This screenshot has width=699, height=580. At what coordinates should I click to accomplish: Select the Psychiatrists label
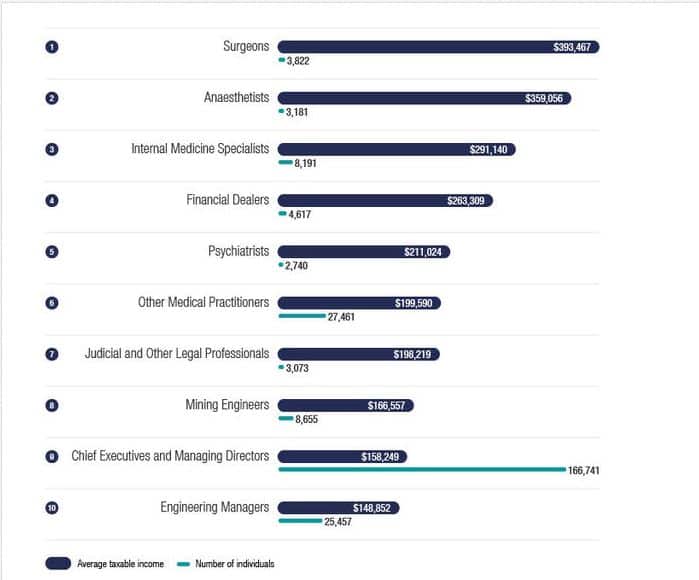pyautogui.click(x=238, y=251)
